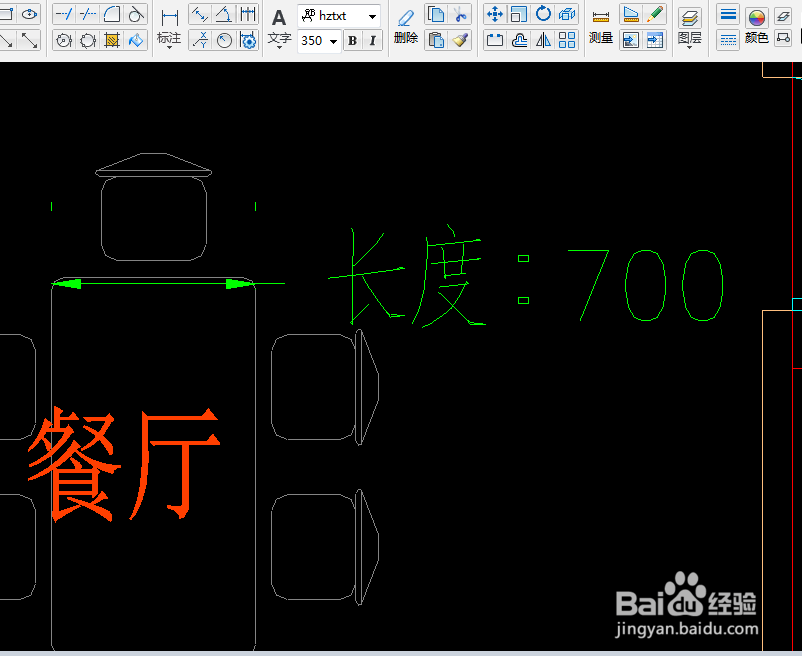
Task: Click the Format Painter brush icon
Action: coord(461,41)
